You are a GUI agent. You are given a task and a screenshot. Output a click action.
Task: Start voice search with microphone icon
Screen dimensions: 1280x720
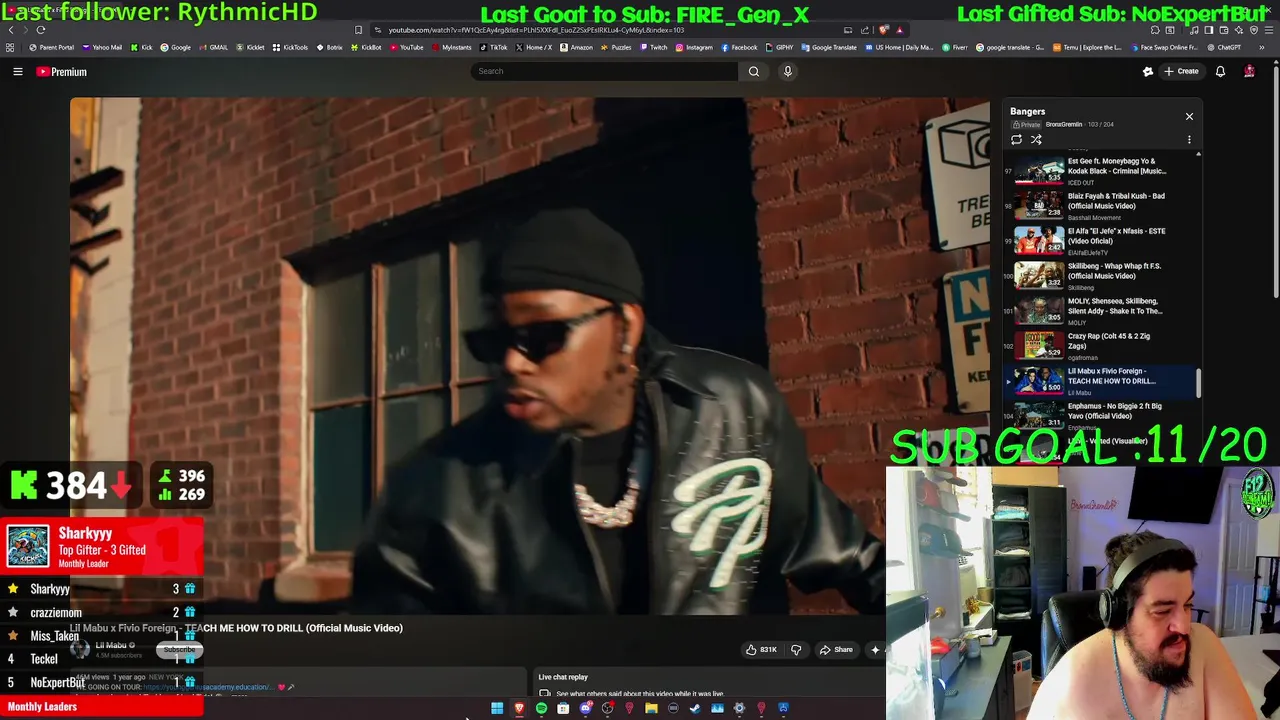click(x=788, y=71)
